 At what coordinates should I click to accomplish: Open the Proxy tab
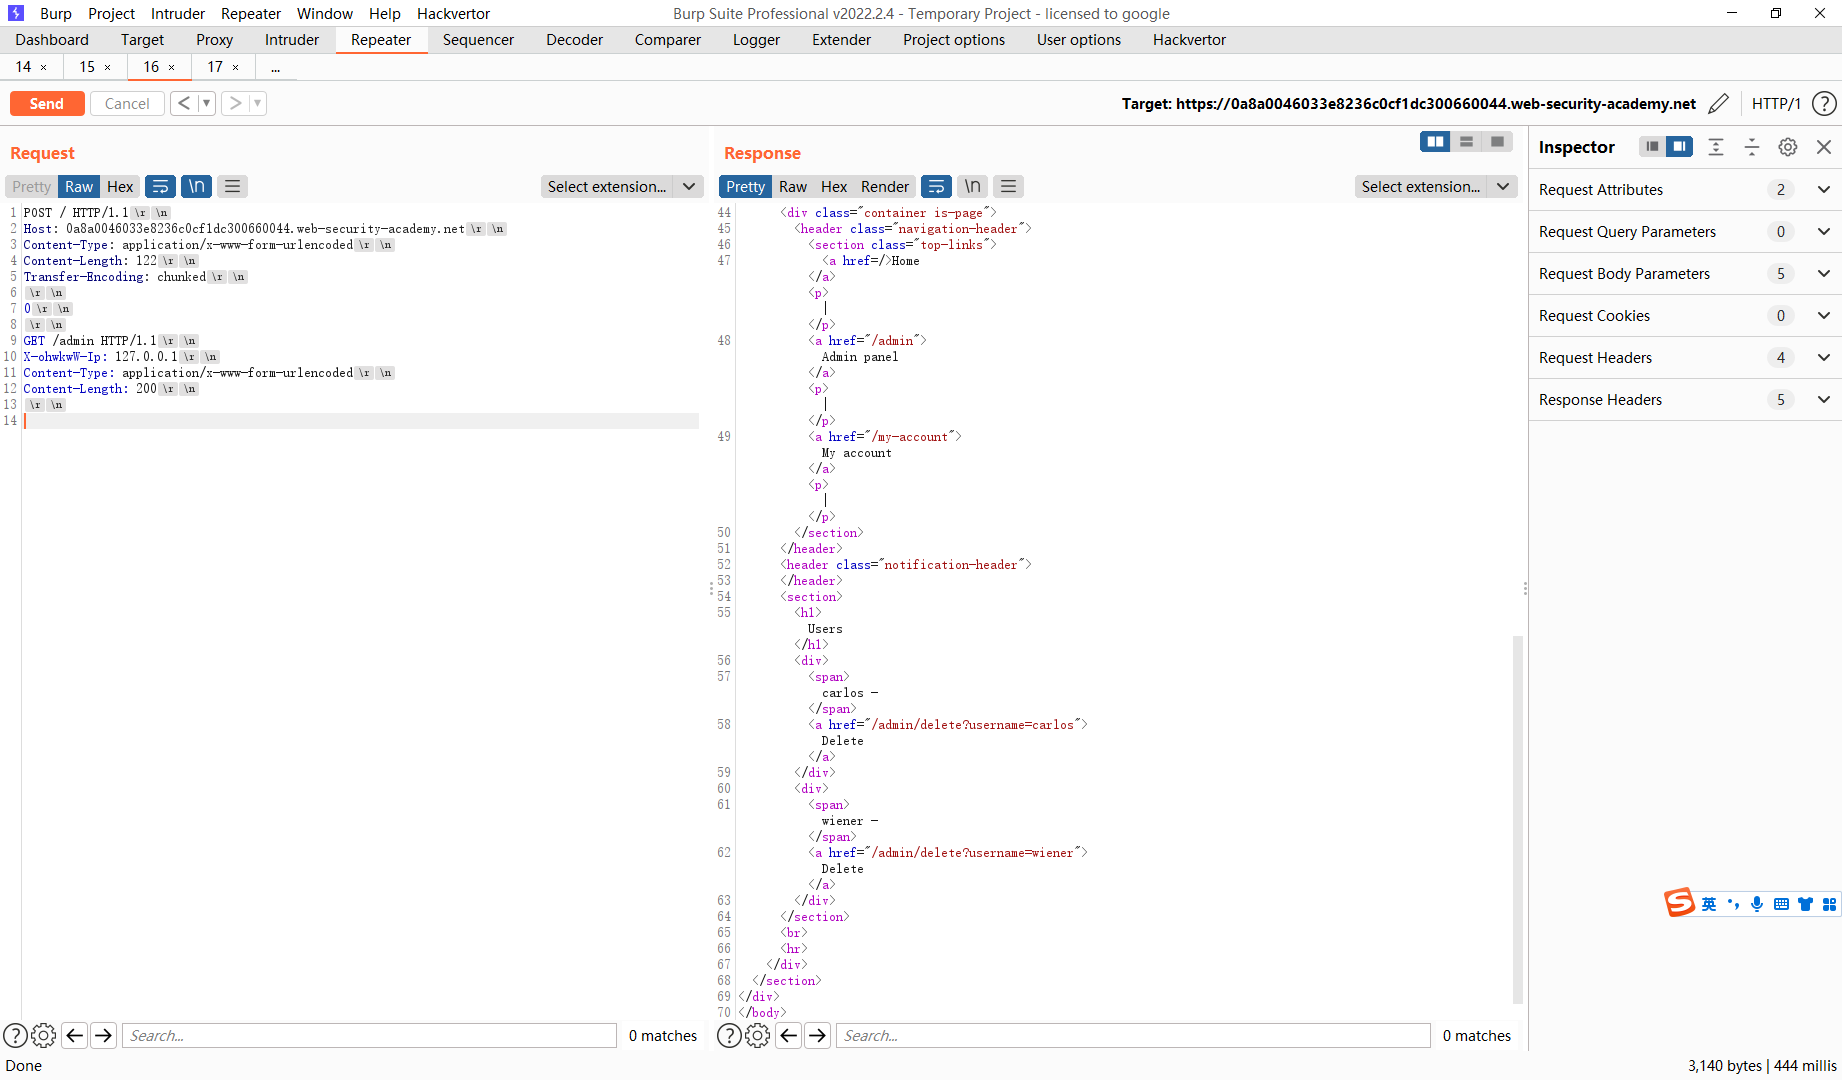[x=214, y=40]
